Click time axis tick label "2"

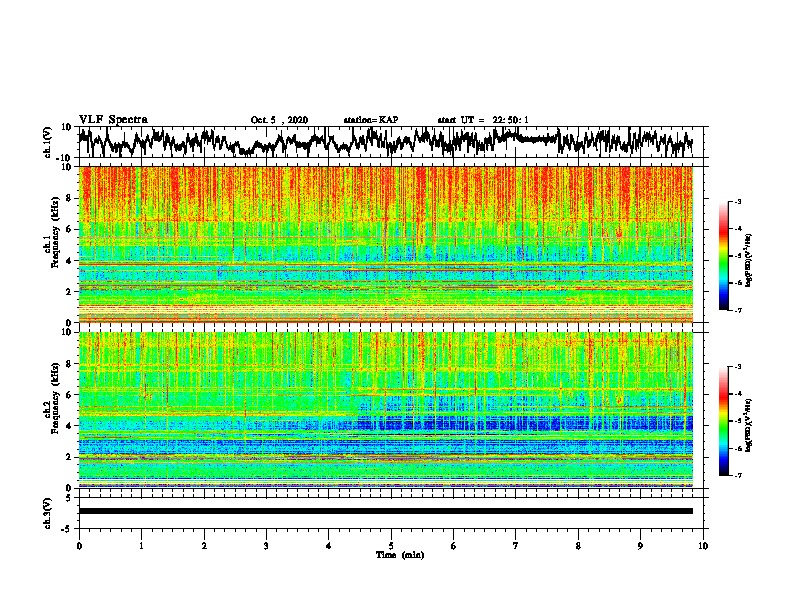point(204,546)
